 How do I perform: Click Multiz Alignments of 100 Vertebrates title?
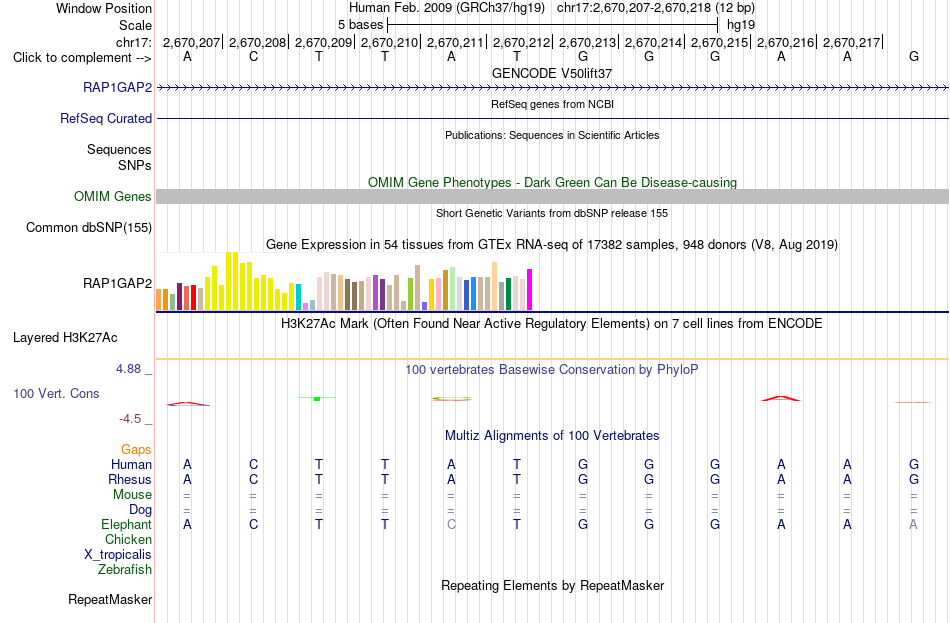[x=552, y=436]
